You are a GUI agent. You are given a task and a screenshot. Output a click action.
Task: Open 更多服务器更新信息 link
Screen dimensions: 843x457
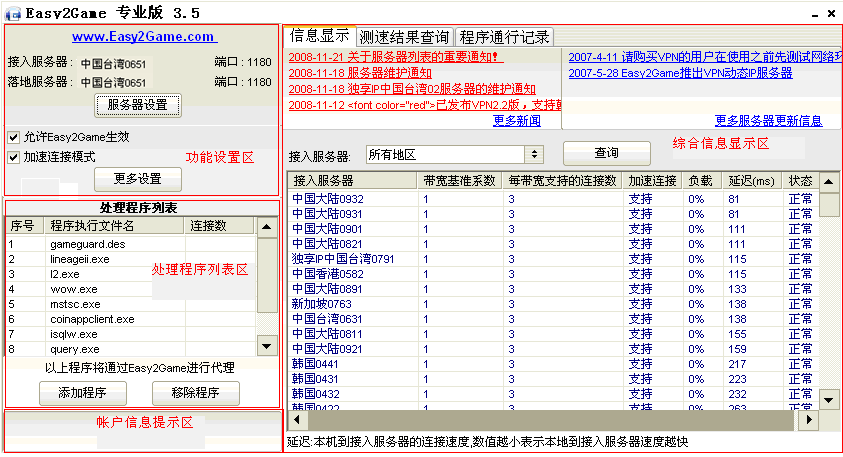(x=768, y=121)
